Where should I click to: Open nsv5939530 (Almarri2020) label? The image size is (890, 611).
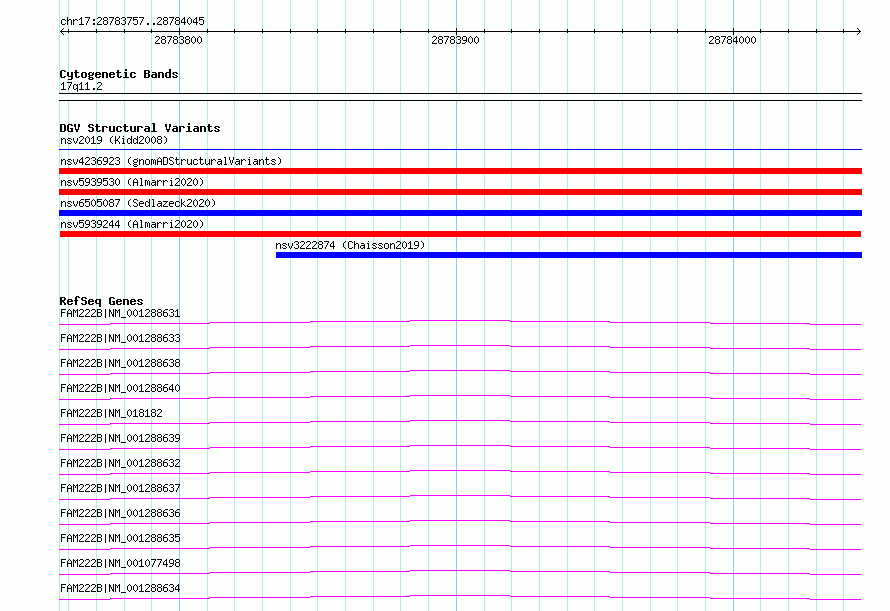[132, 182]
